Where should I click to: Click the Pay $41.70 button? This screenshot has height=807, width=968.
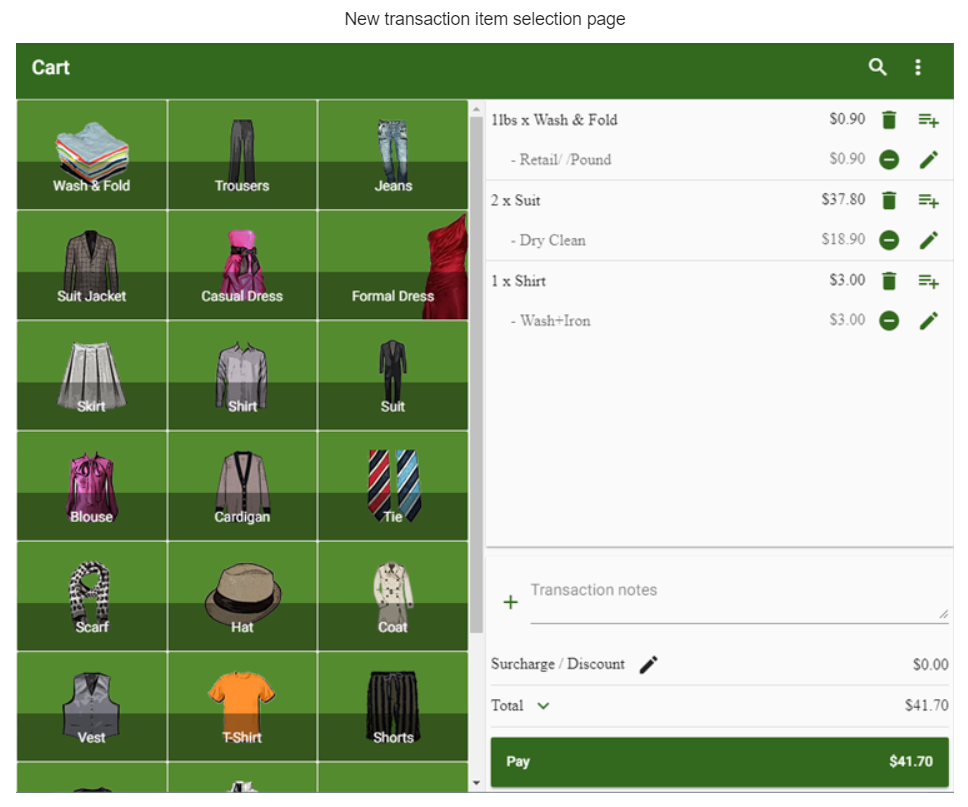coord(719,761)
